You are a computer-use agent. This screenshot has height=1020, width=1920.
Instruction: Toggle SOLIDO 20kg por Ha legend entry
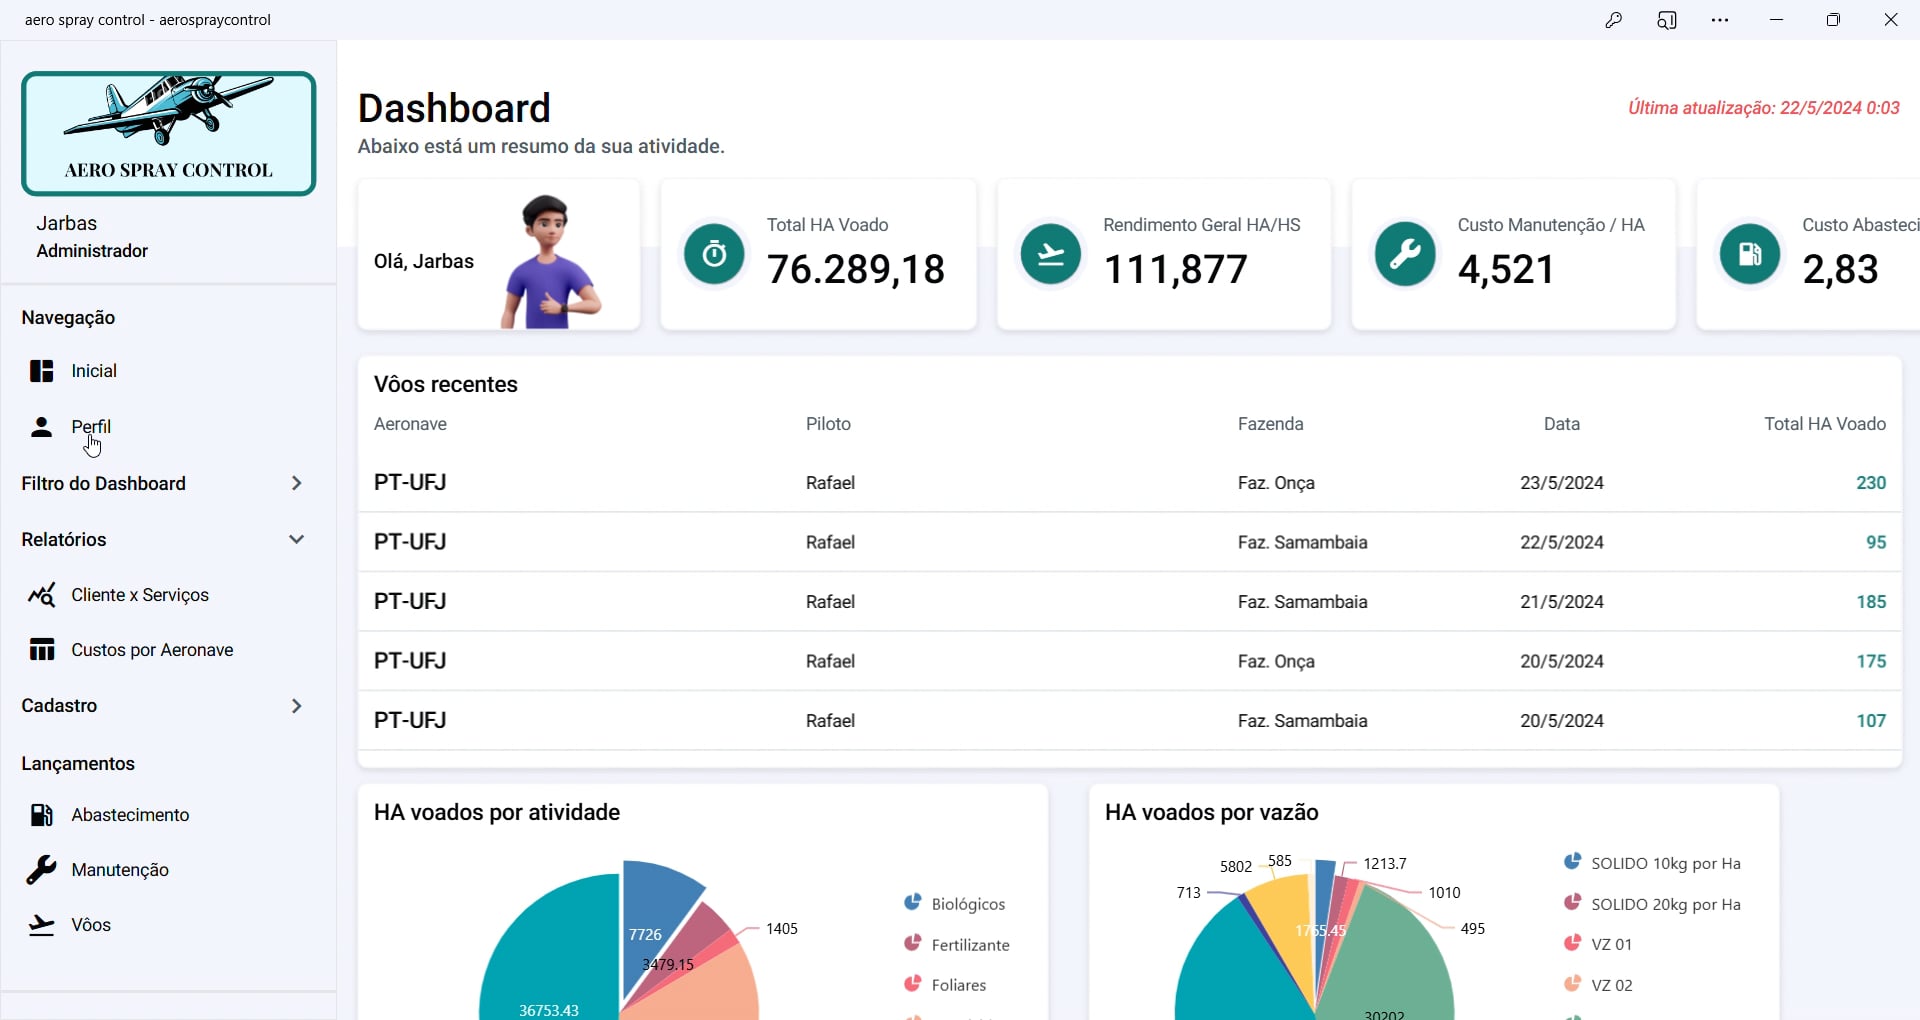tap(1652, 904)
